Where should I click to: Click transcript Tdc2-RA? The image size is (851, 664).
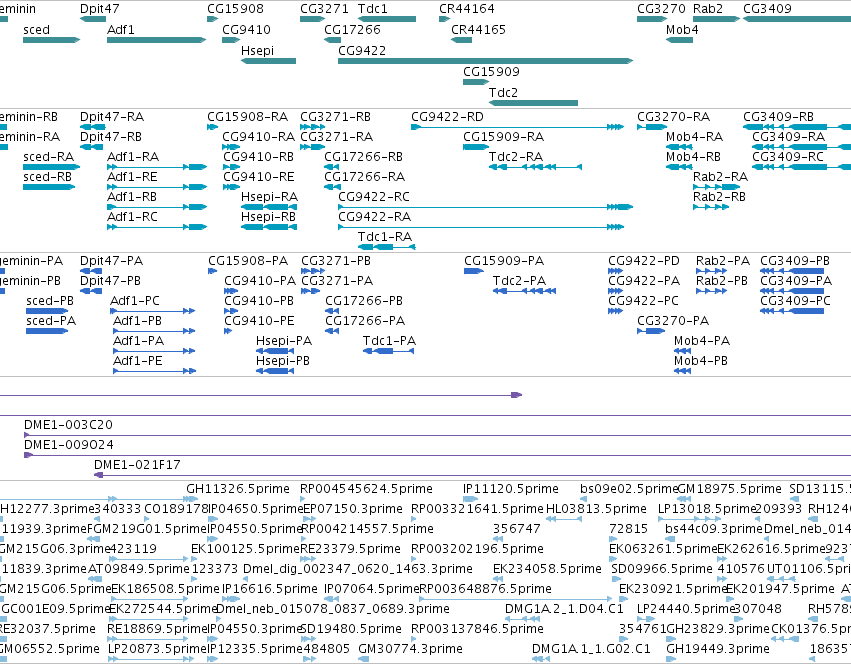tap(536, 167)
